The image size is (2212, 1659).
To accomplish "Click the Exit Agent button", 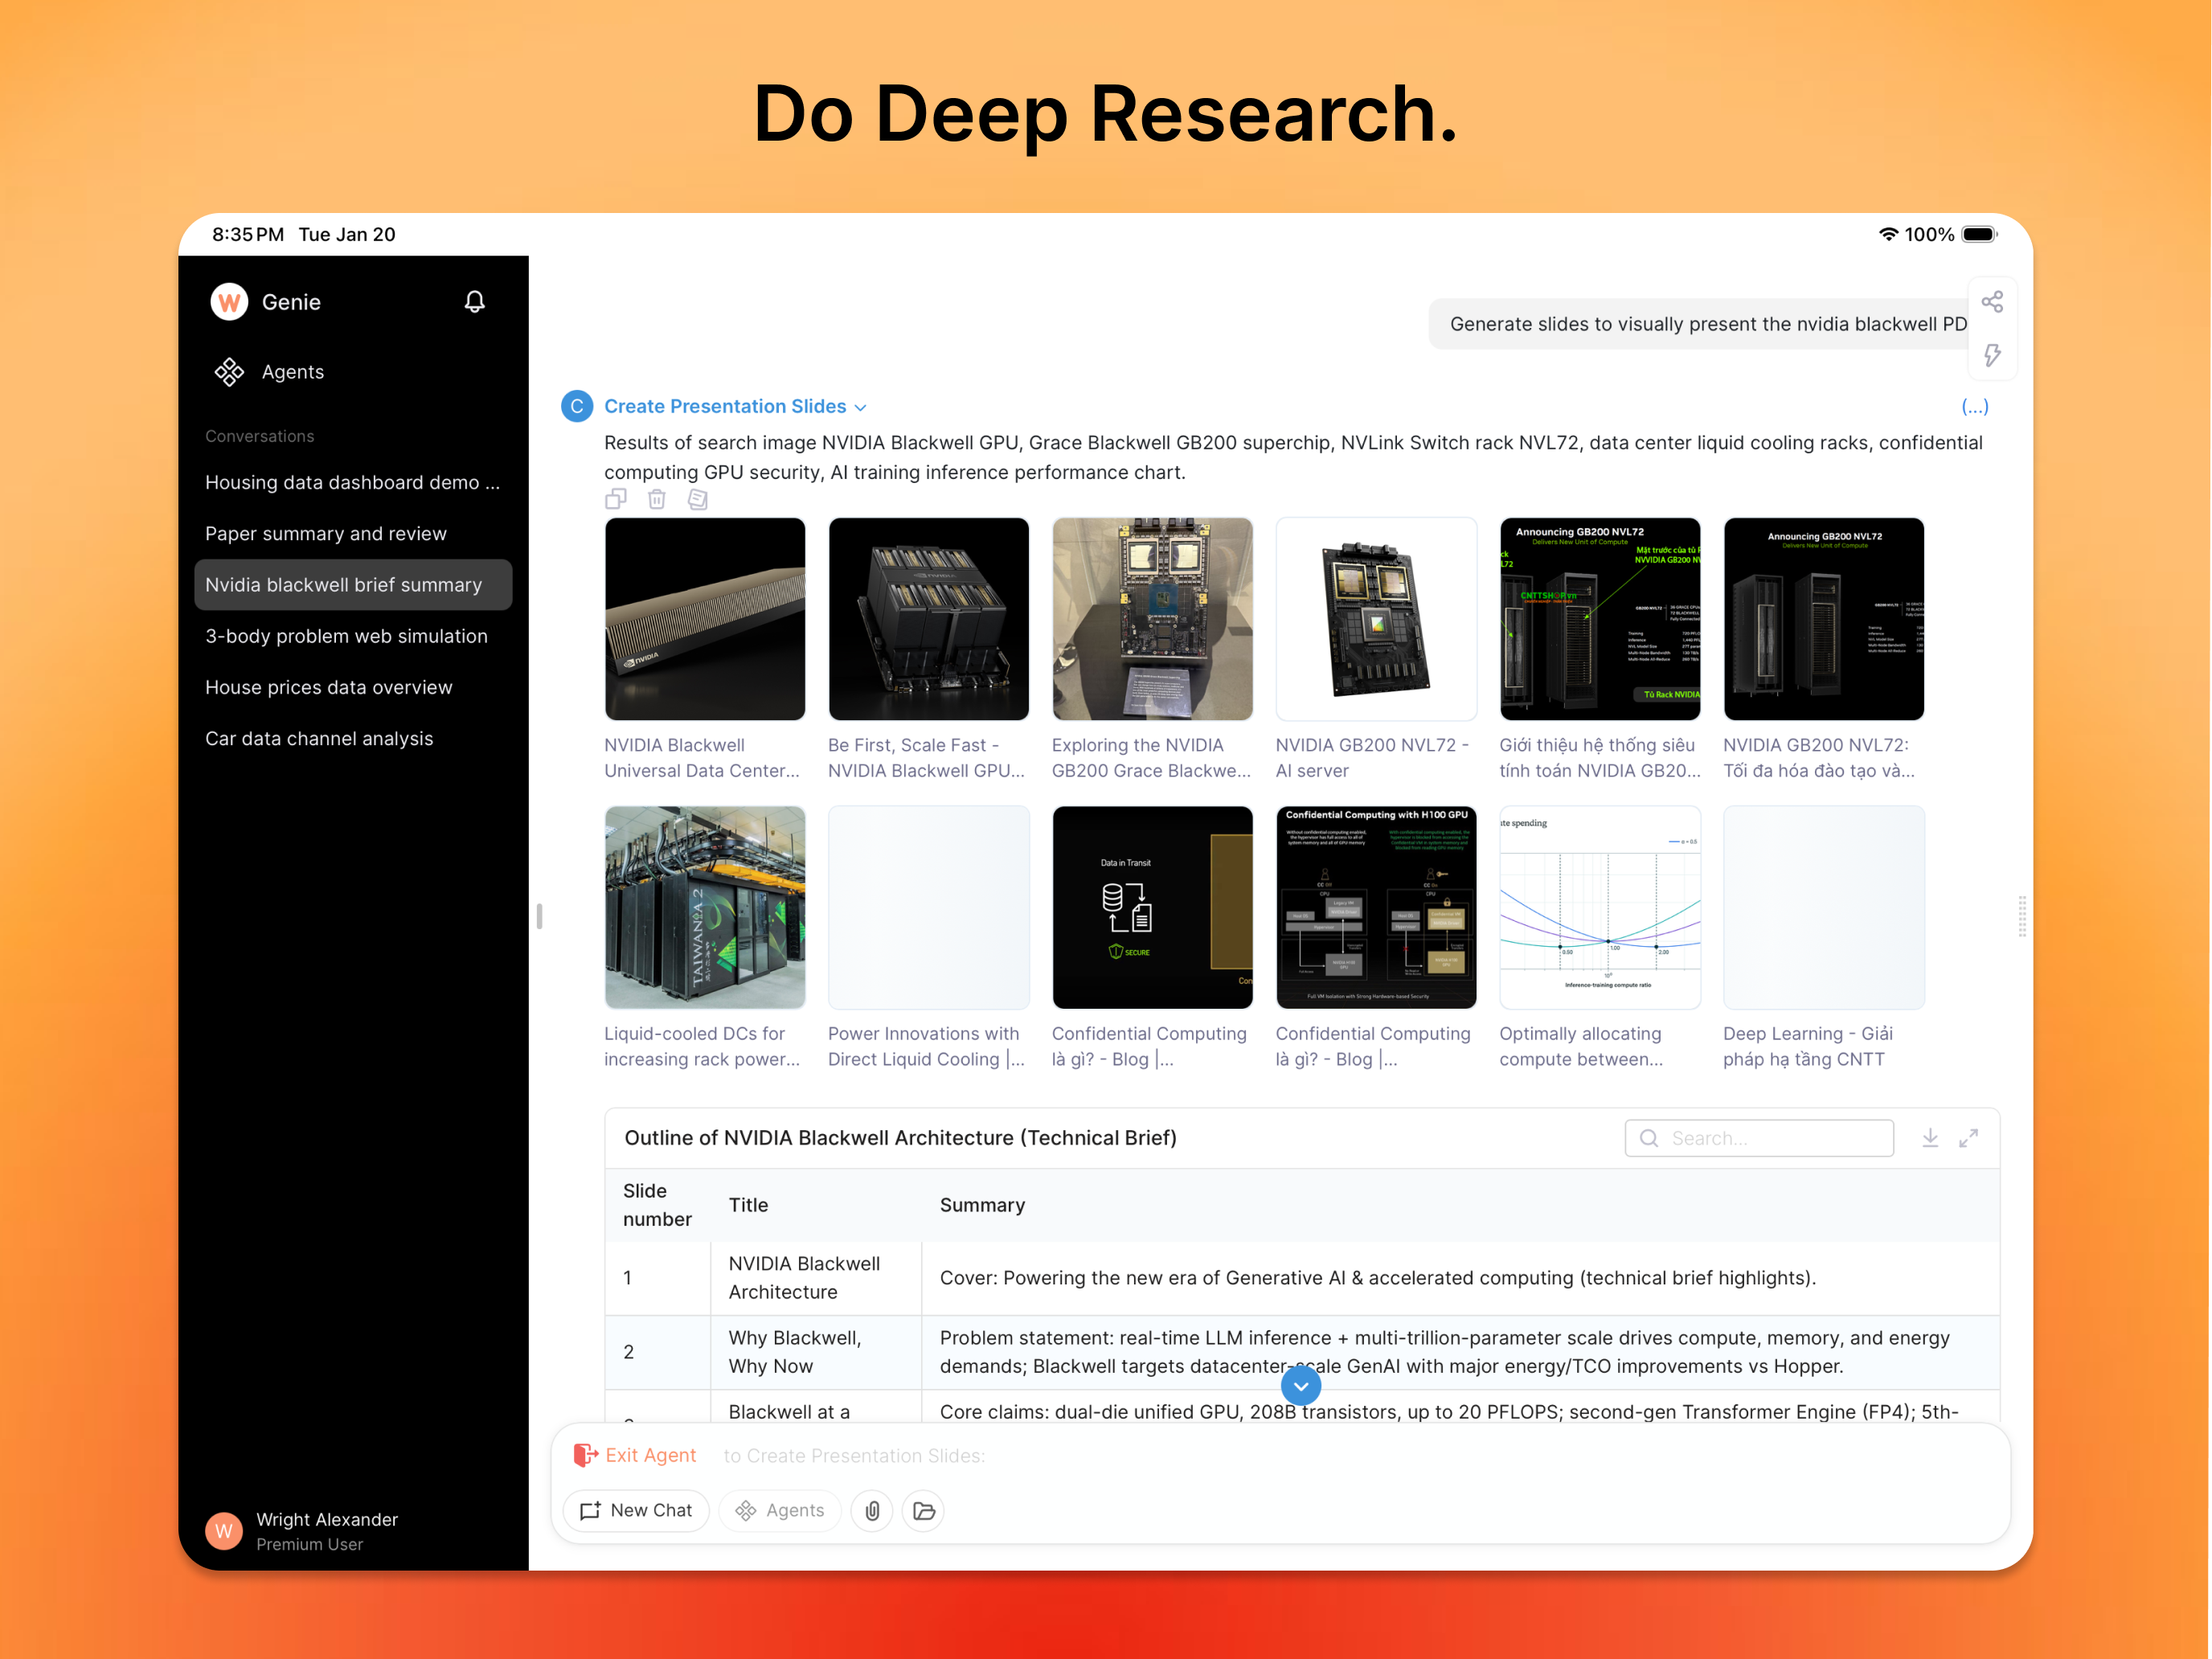I will coord(635,1455).
